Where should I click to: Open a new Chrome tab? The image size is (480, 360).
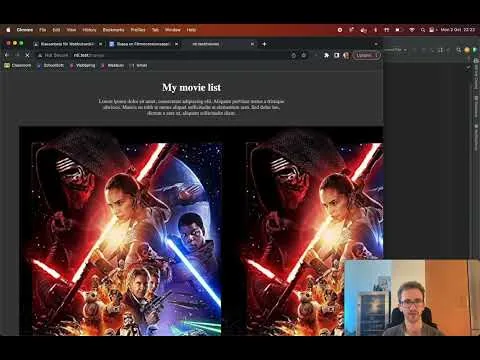click(264, 44)
